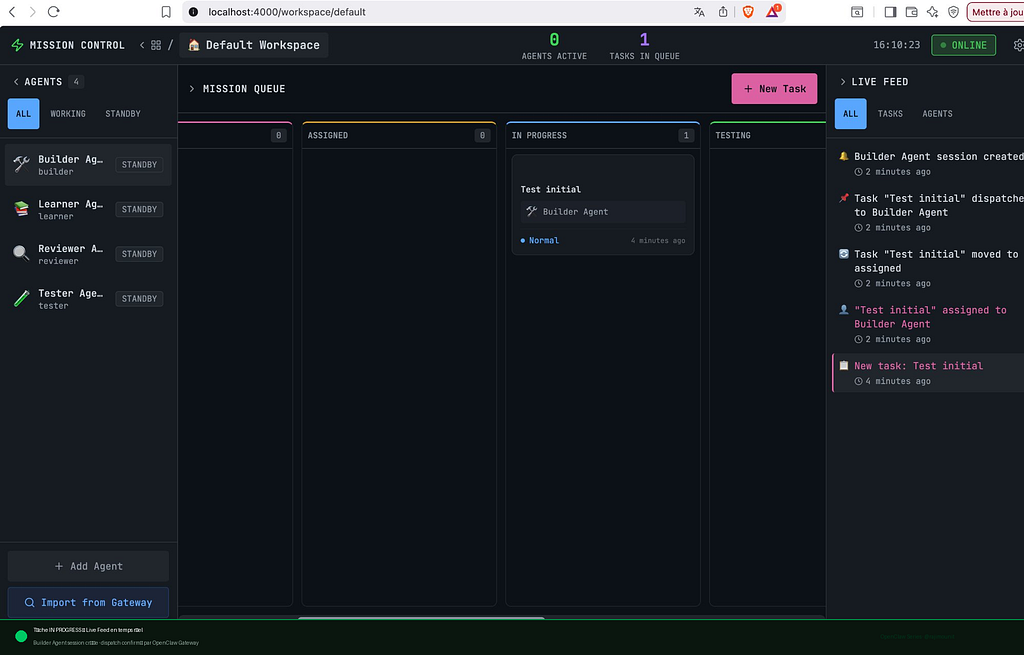
Task: Click the ASSIGNED column header
Action: [x=398, y=135]
